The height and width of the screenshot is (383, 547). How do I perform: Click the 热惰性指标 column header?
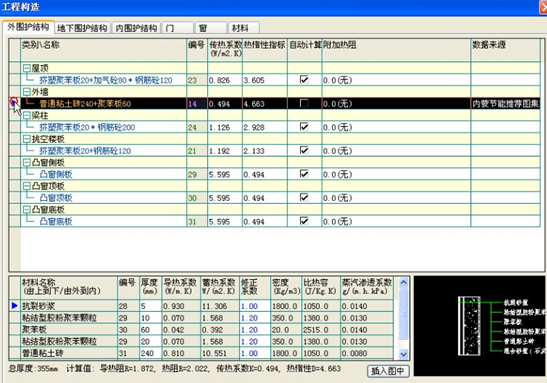(x=265, y=50)
